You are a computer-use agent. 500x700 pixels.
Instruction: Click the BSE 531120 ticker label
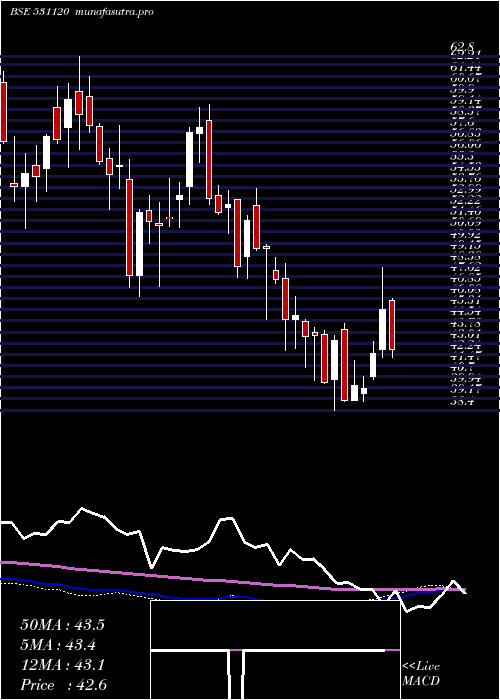tap(39, 12)
